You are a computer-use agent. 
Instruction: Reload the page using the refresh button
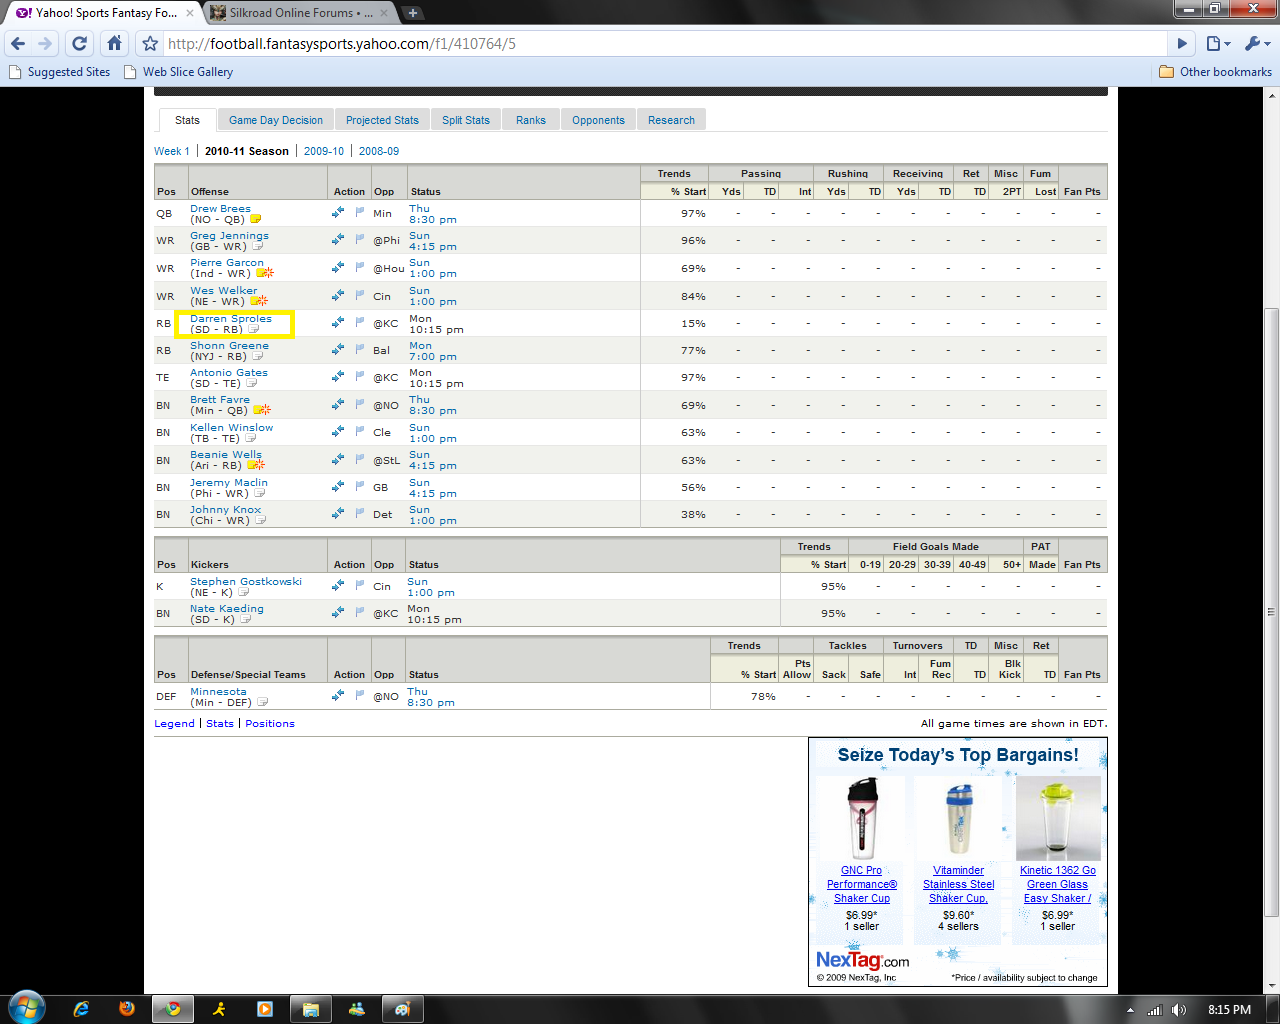80,44
